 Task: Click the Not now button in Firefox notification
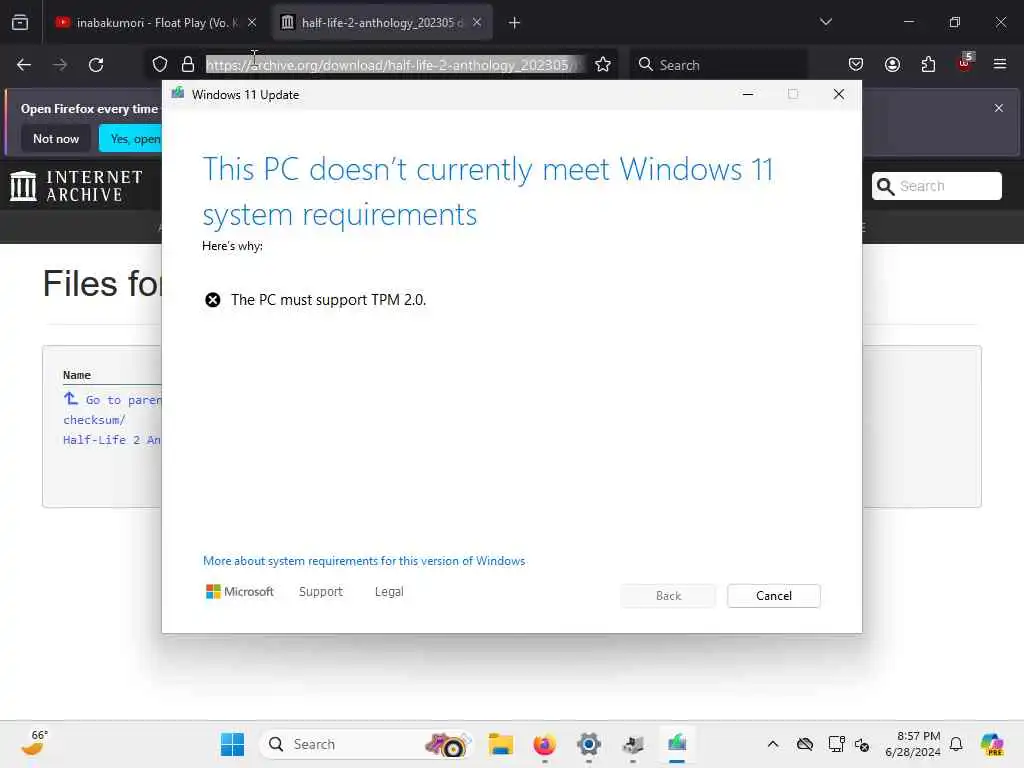(x=56, y=138)
